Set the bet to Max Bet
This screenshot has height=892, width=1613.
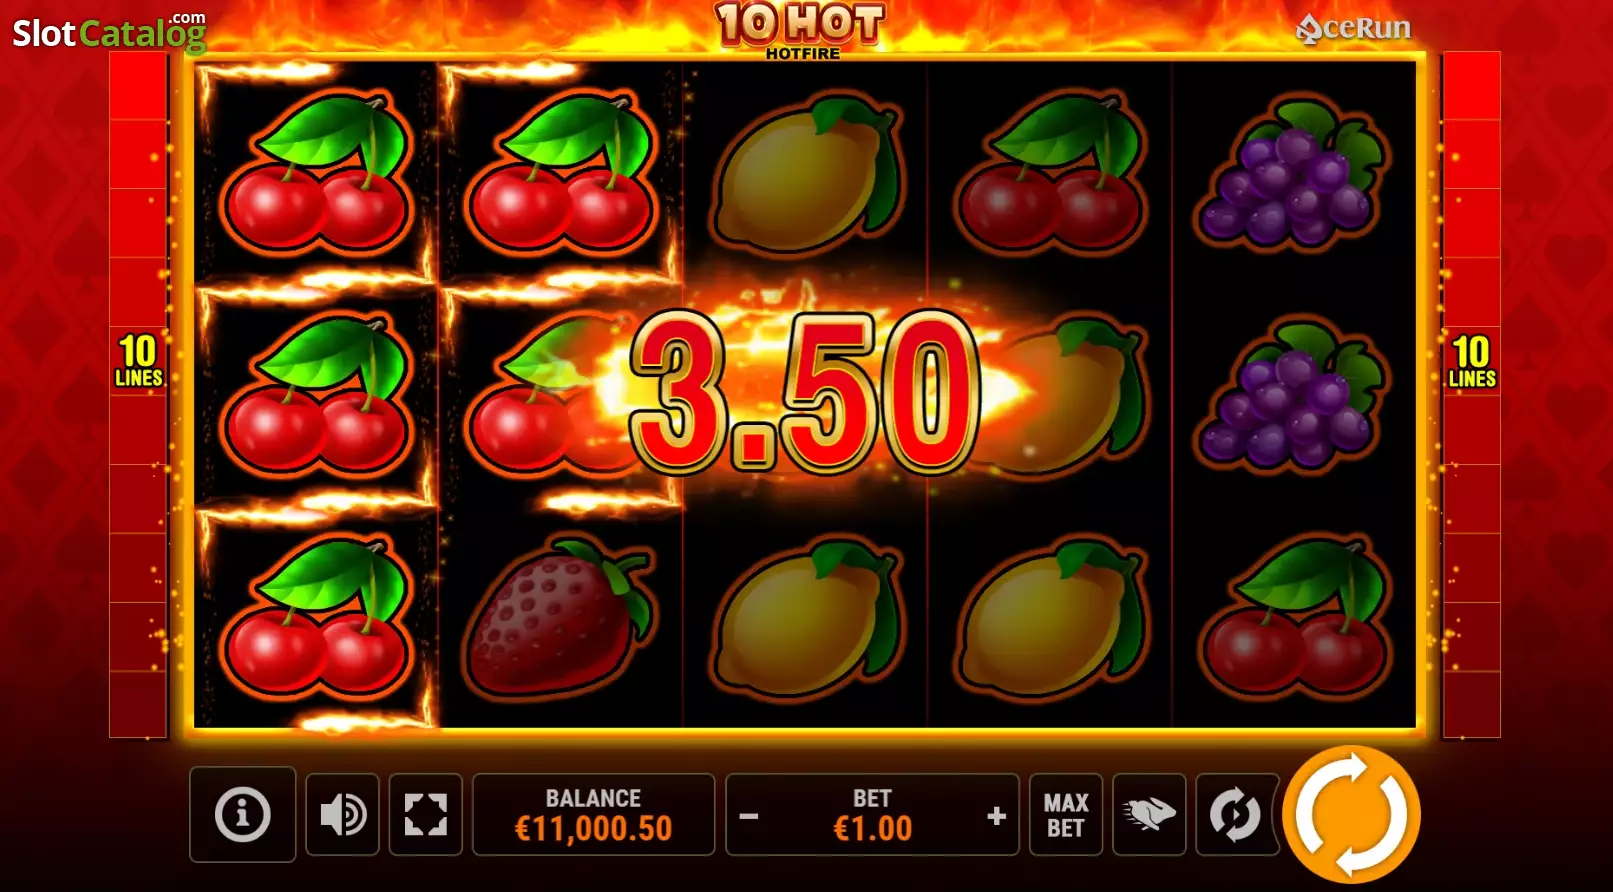click(x=1066, y=814)
